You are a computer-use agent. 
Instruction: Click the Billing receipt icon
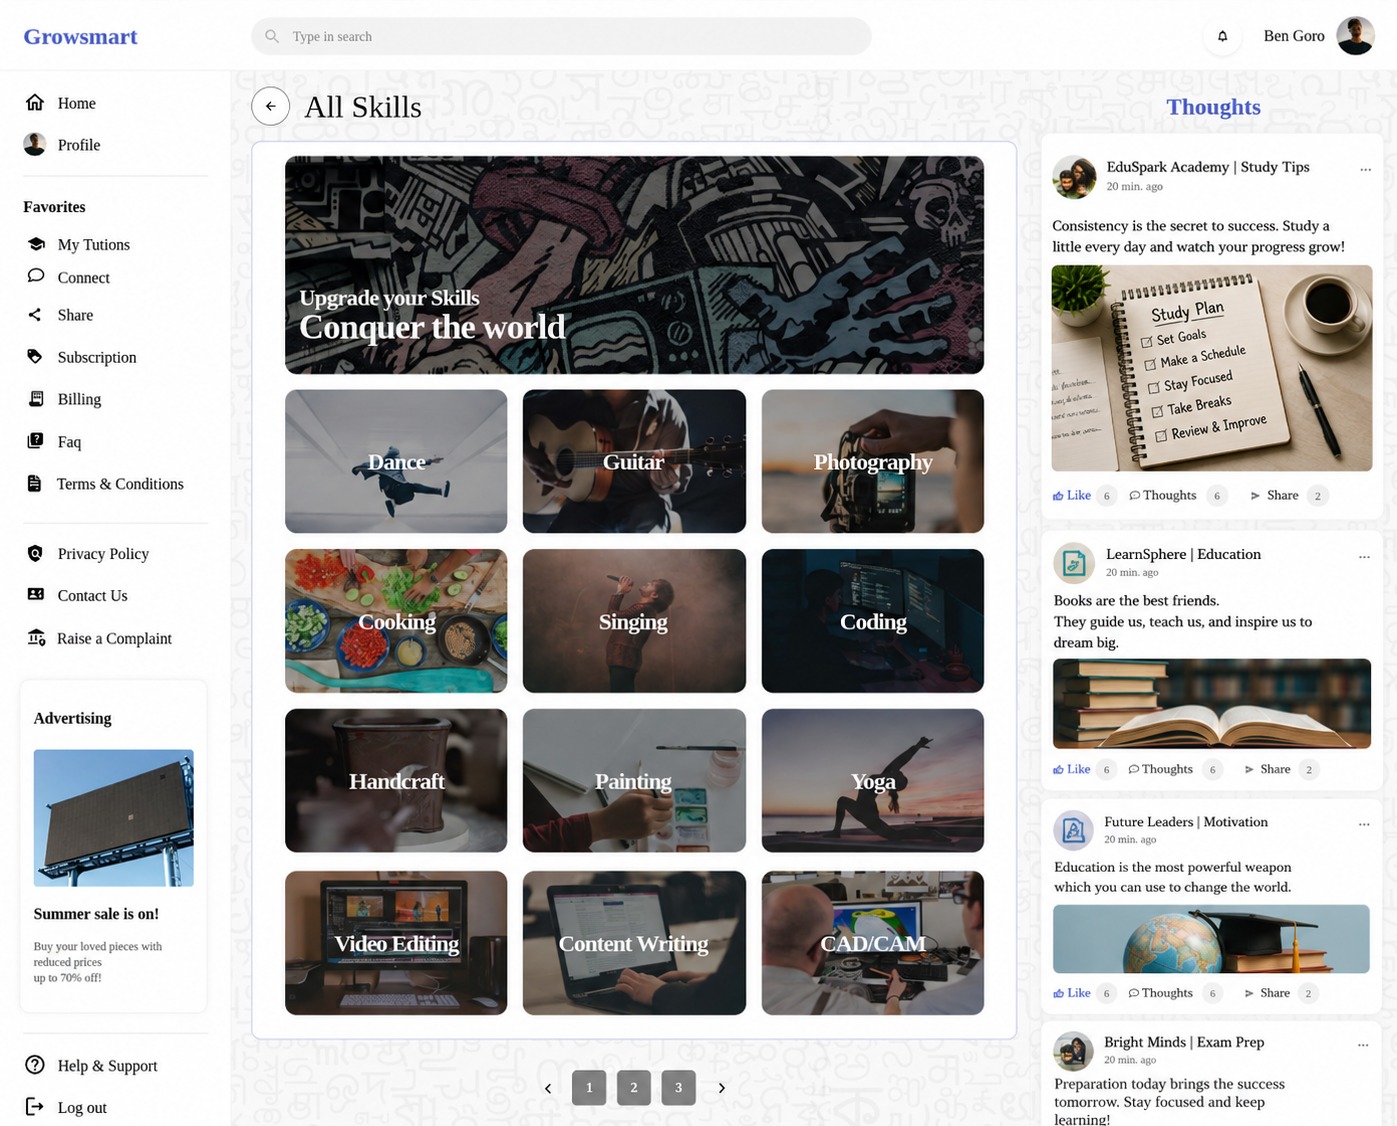[36, 399]
